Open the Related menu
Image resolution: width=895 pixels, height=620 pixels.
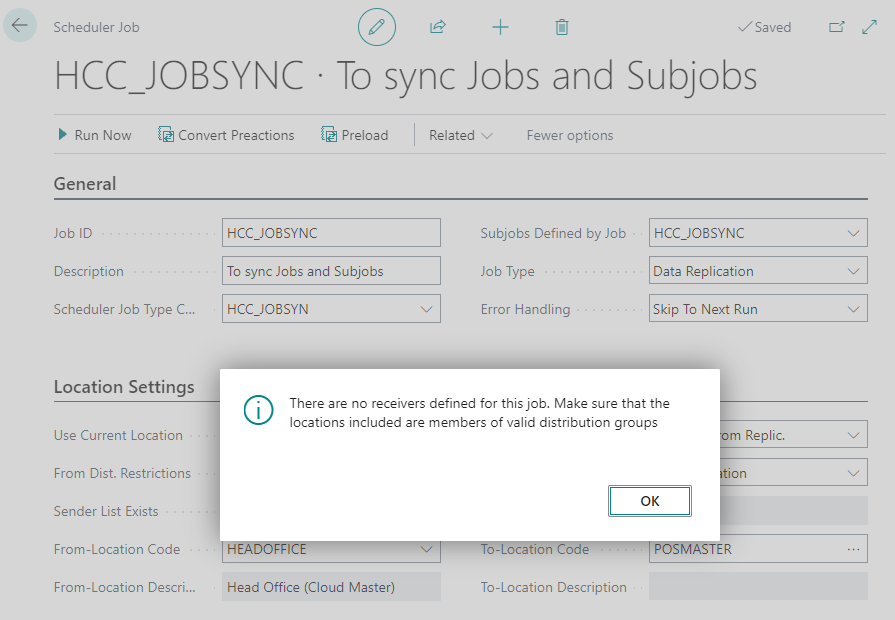(x=461, y=135)
